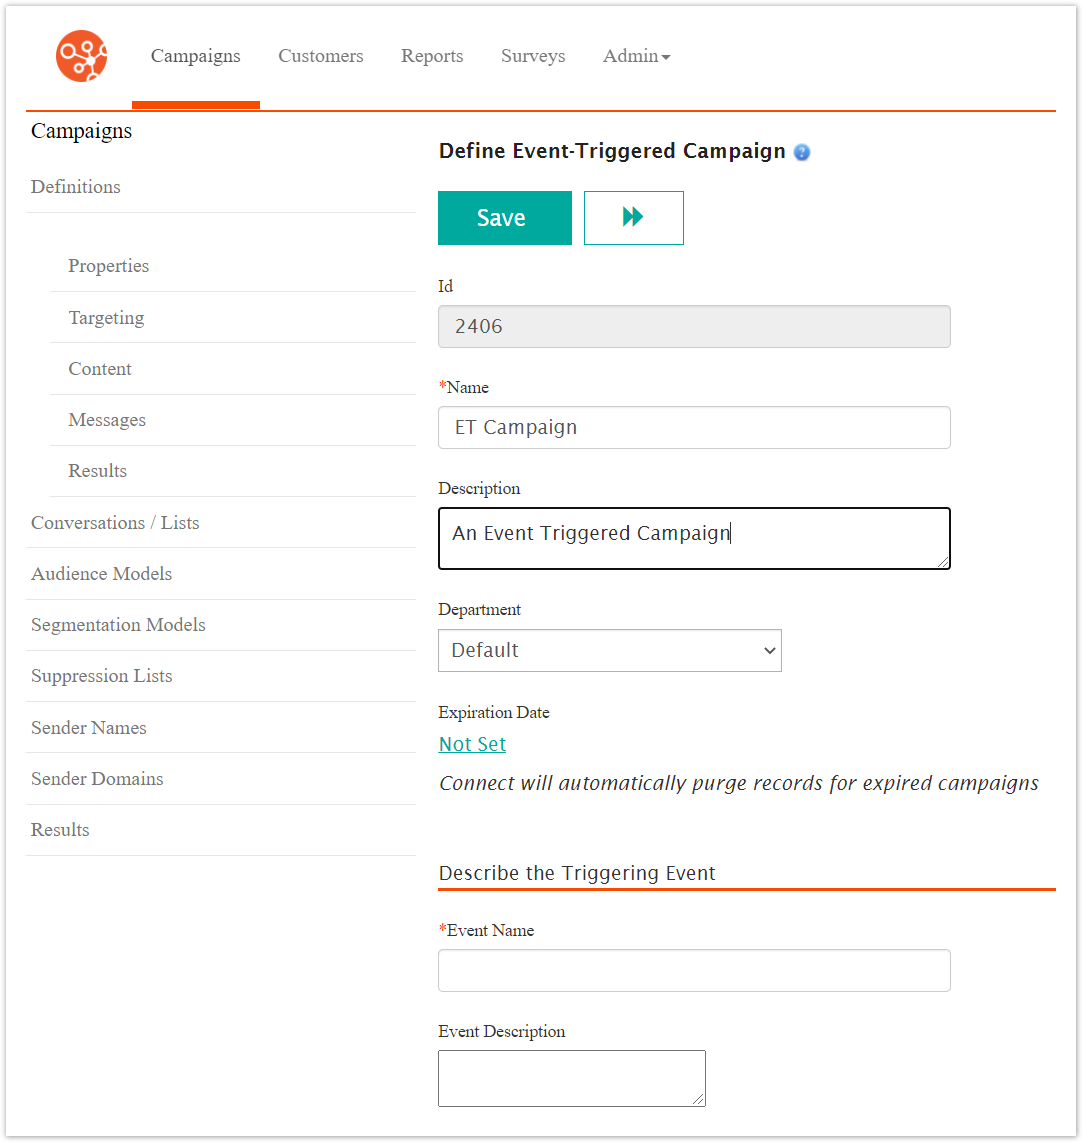This screenshot has width=1082, height=1142.
Task: Open the bottom Results sidebar link
Action: (60, 830)
